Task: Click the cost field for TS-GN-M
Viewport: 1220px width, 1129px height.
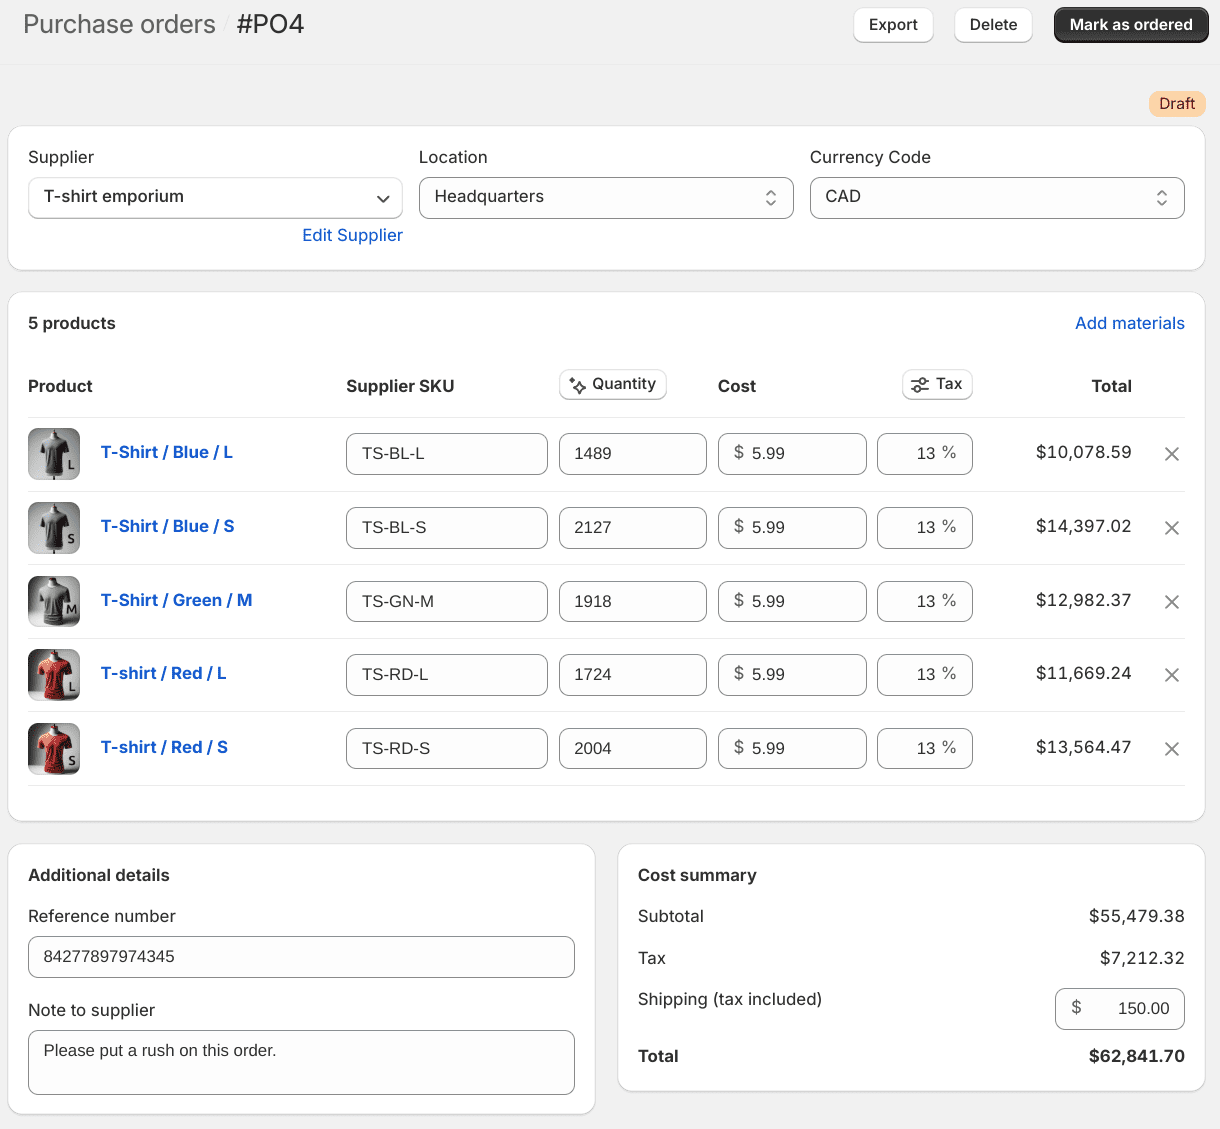Action: 792,601
